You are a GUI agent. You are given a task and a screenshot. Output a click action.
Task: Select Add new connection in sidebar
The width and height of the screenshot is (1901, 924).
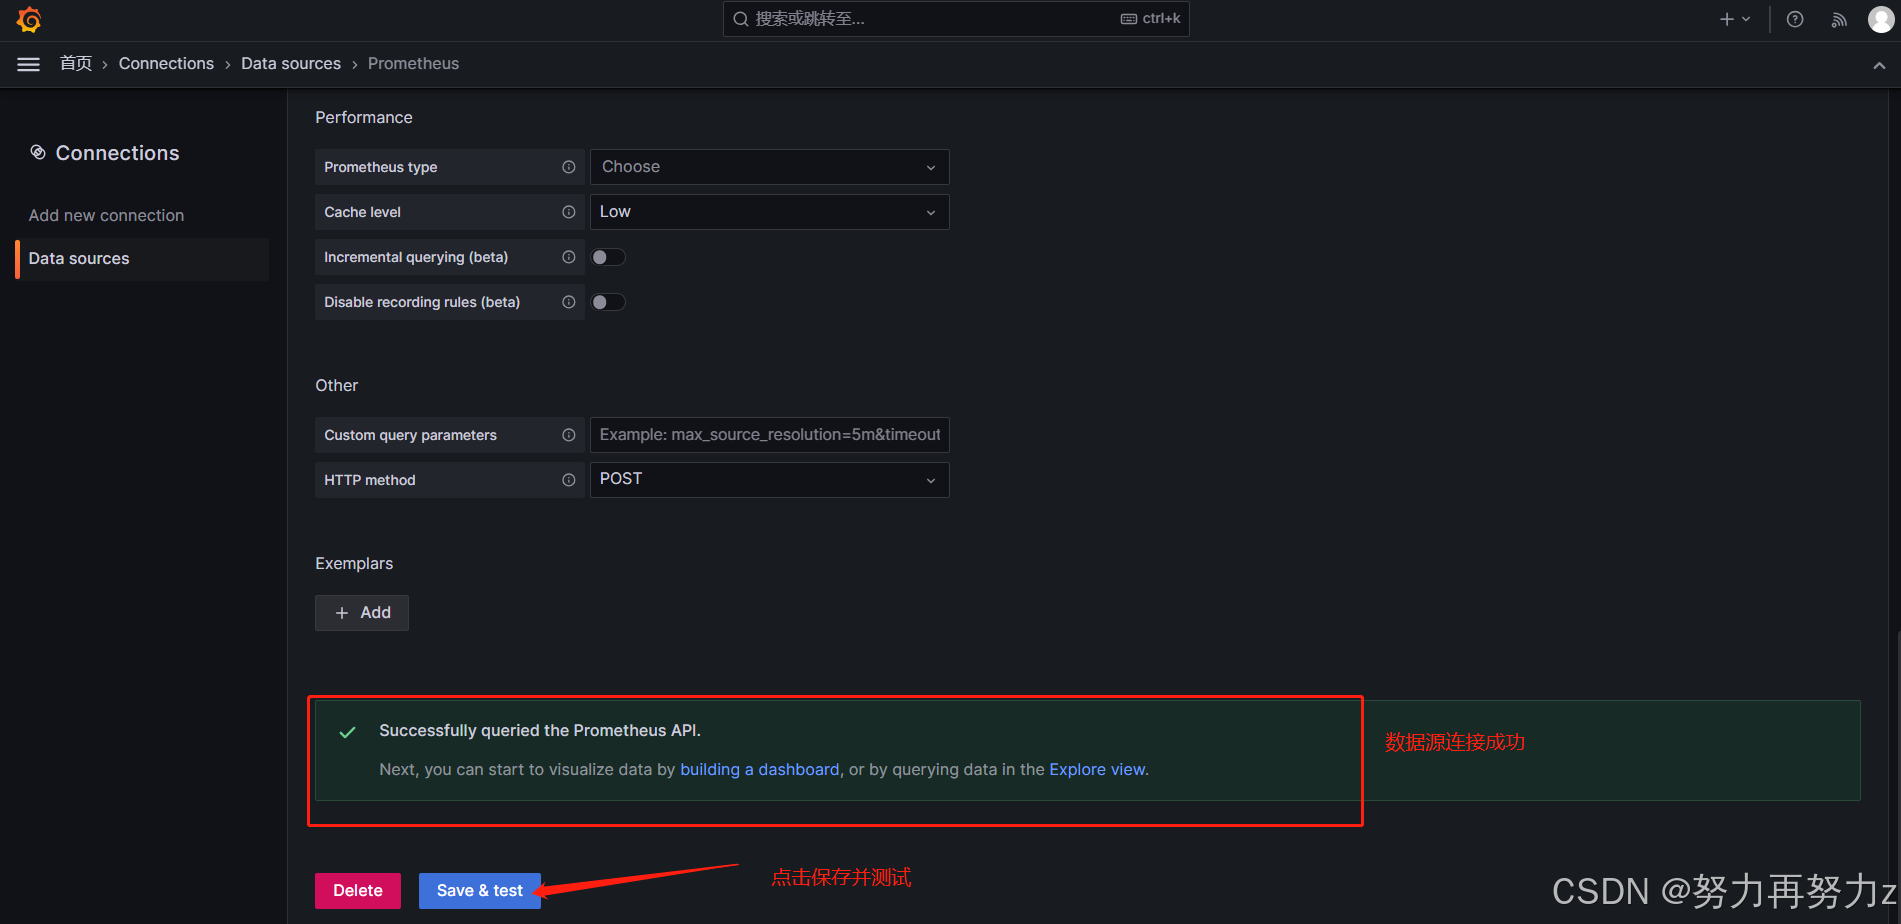pyautogui.click(x=107, y=215)
